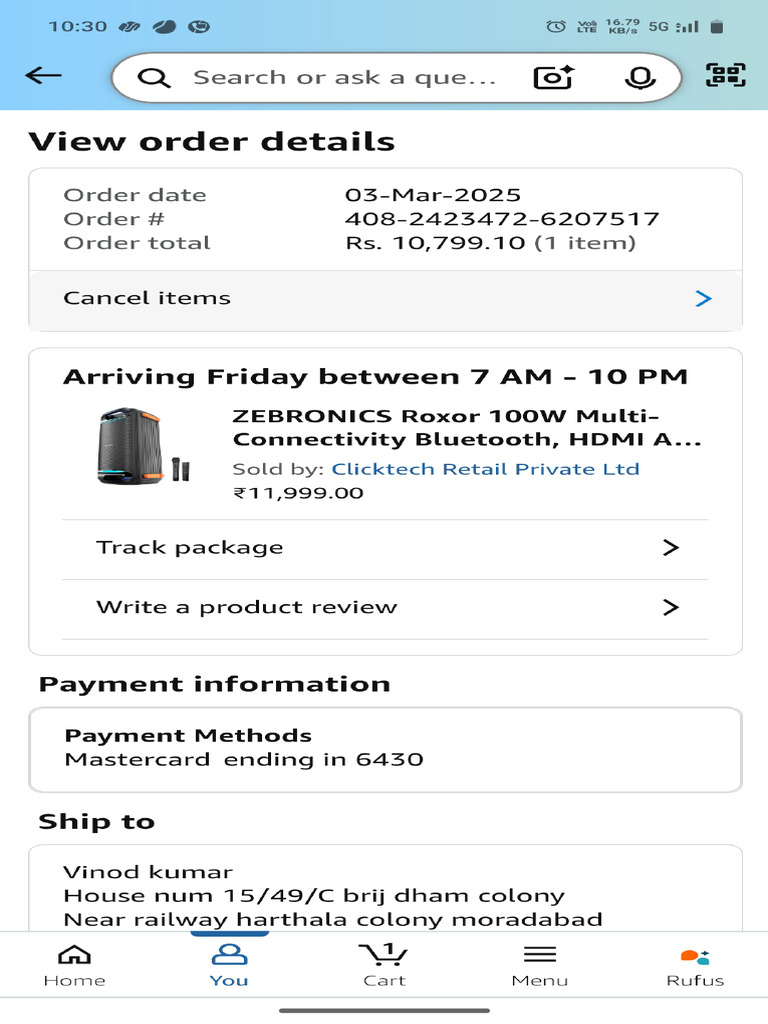Open the Cart tab
768x1024 pixels.
point(384,965)
